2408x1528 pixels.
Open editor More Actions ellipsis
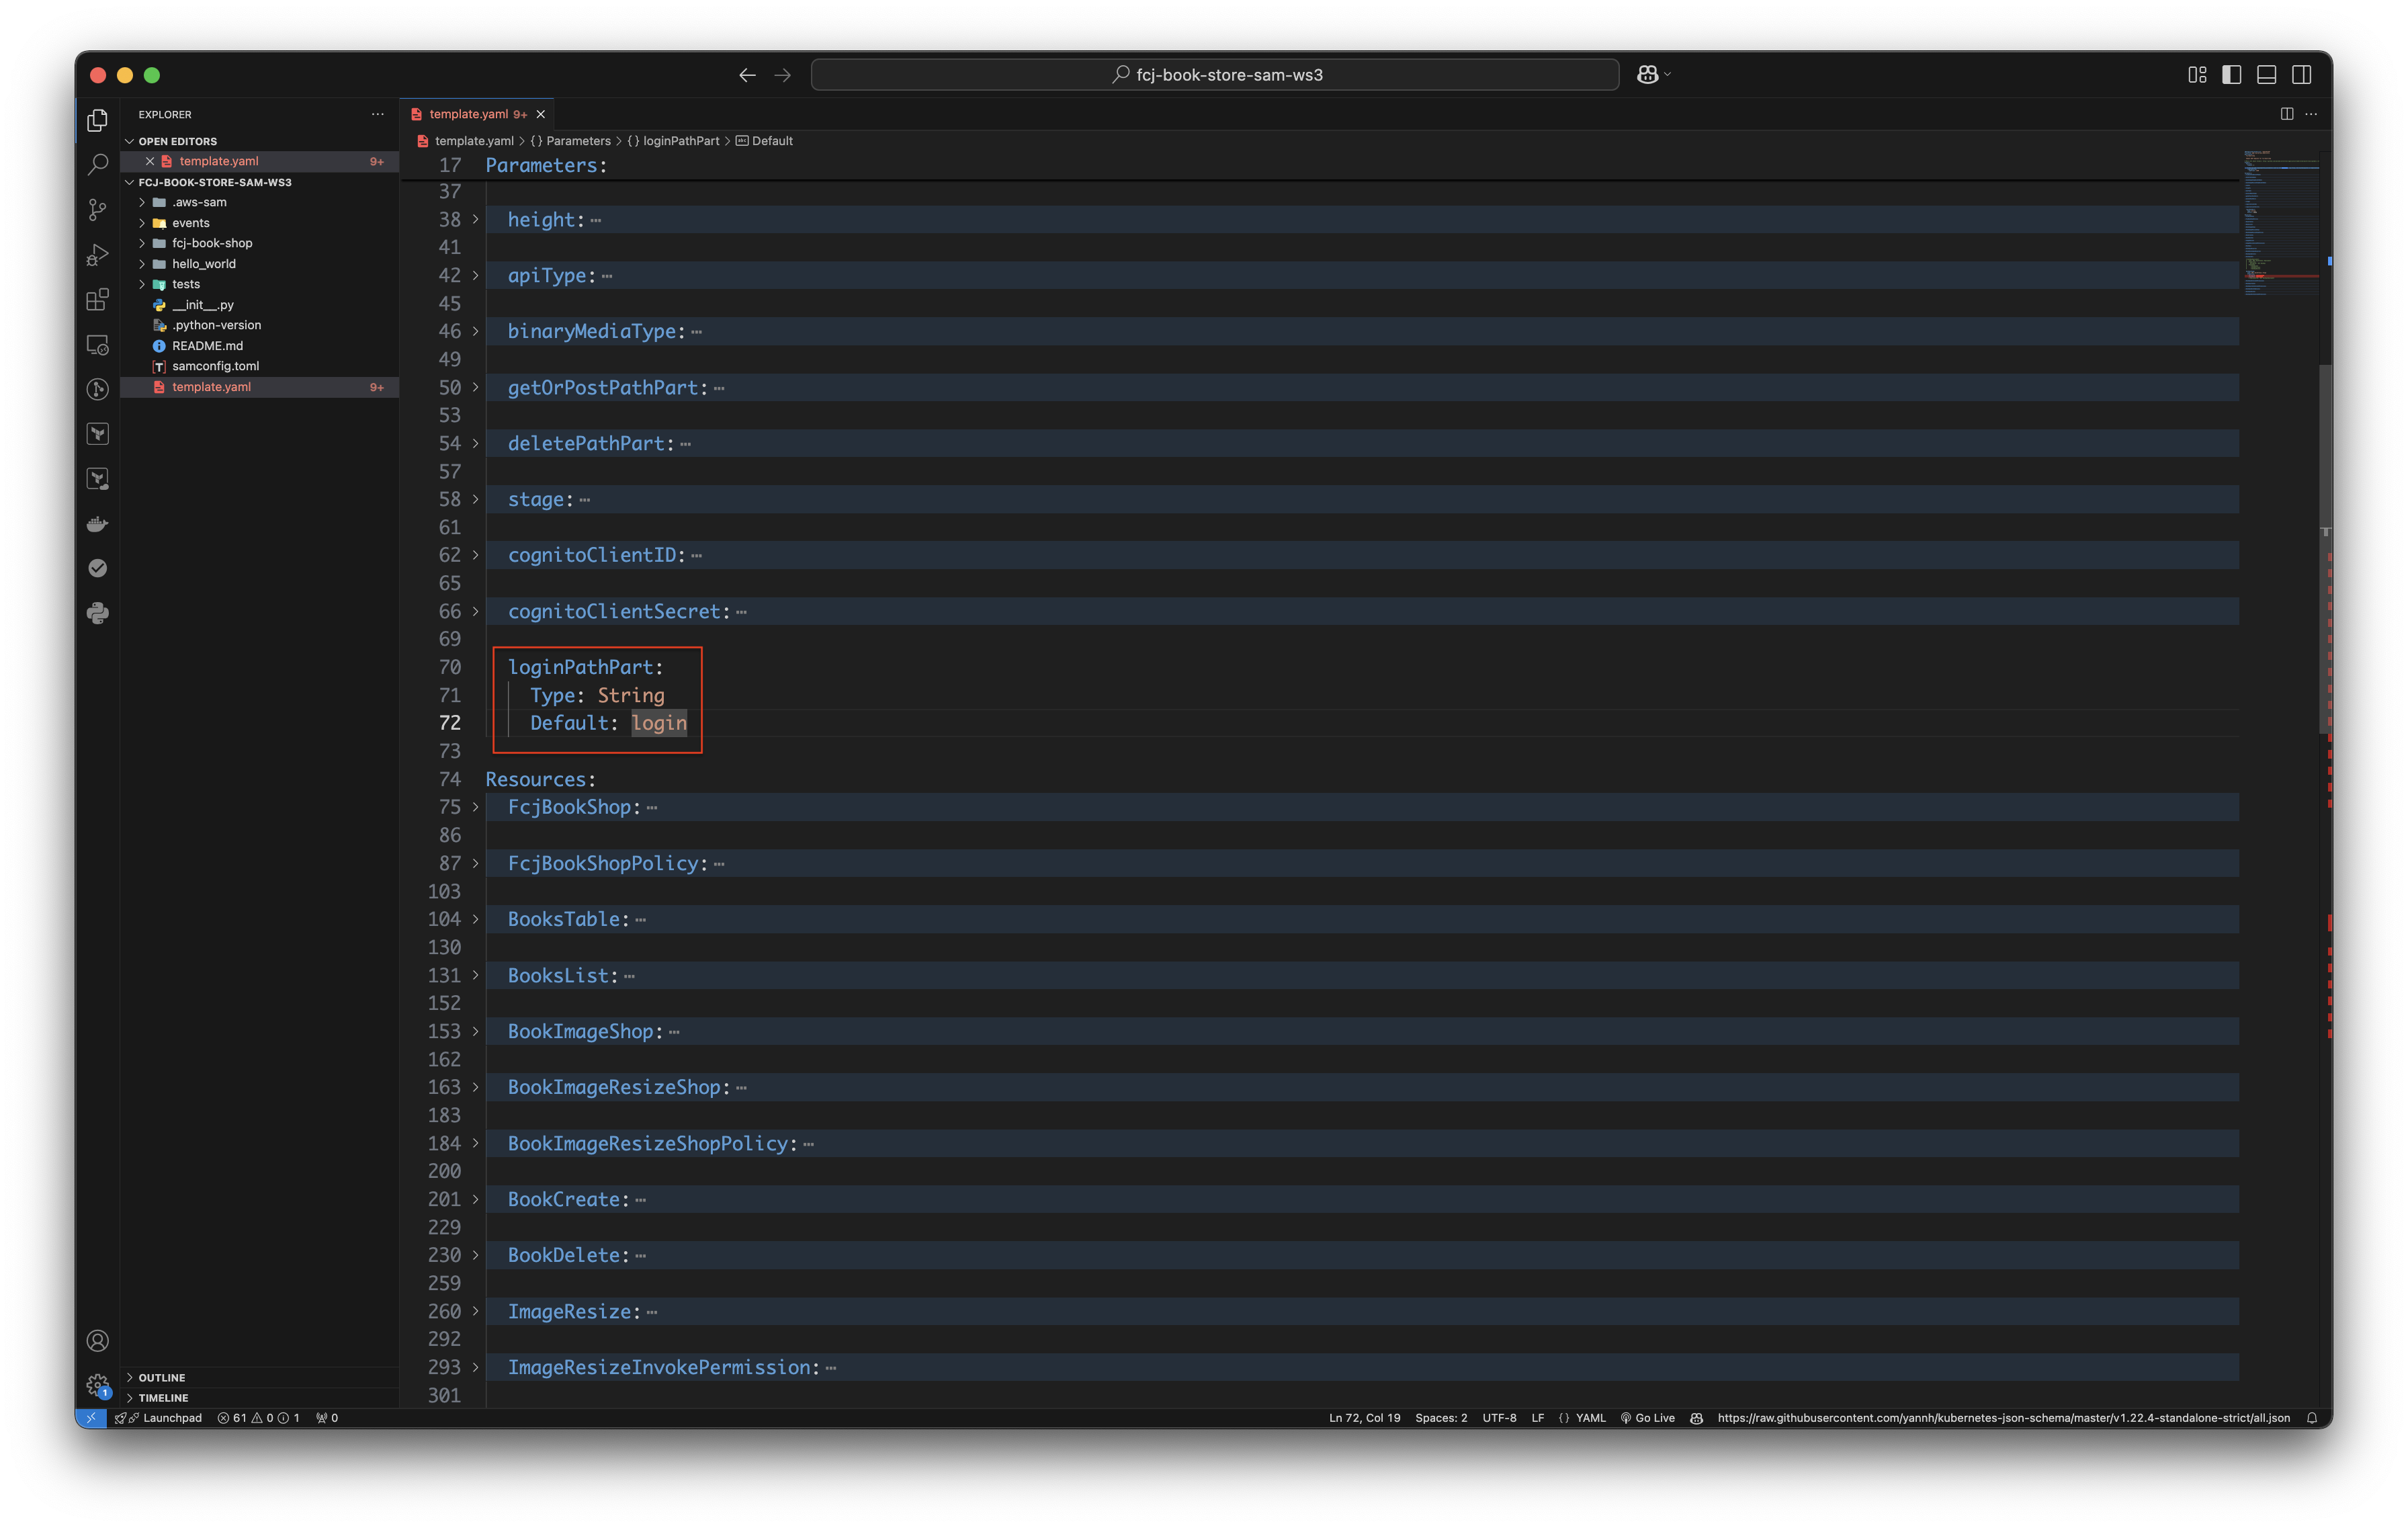tap(2311, 114)
